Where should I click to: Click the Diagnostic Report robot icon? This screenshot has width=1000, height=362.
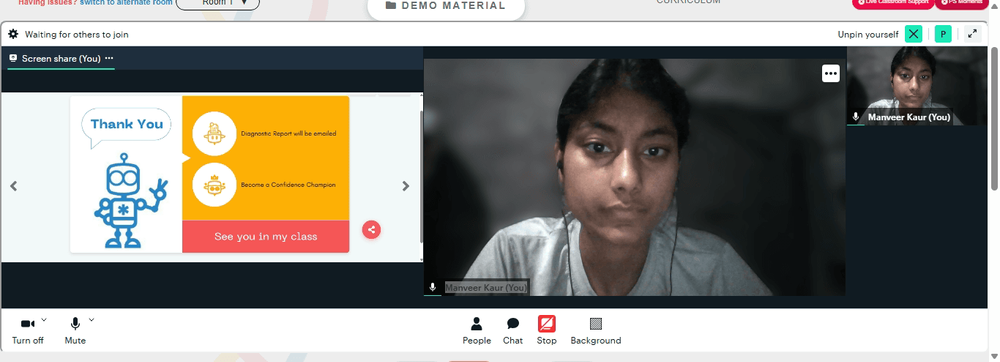point(214,133)
